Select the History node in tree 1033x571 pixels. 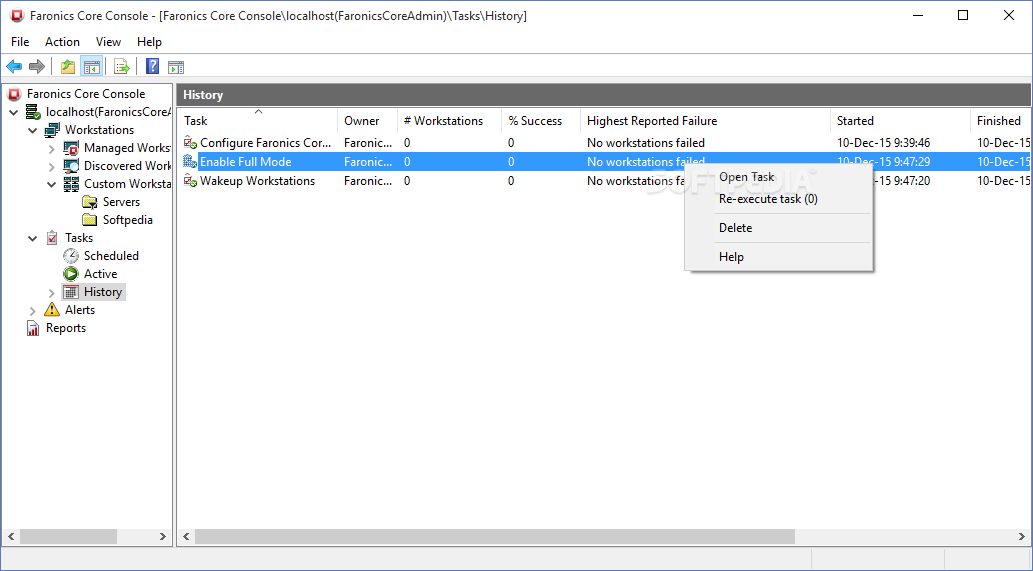[102, 292]
